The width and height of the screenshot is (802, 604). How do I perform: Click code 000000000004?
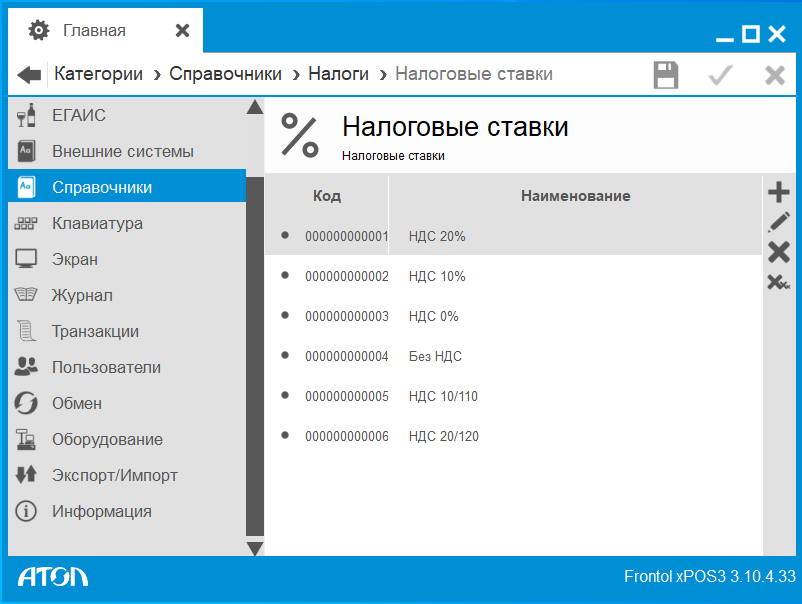pos(347,356)
